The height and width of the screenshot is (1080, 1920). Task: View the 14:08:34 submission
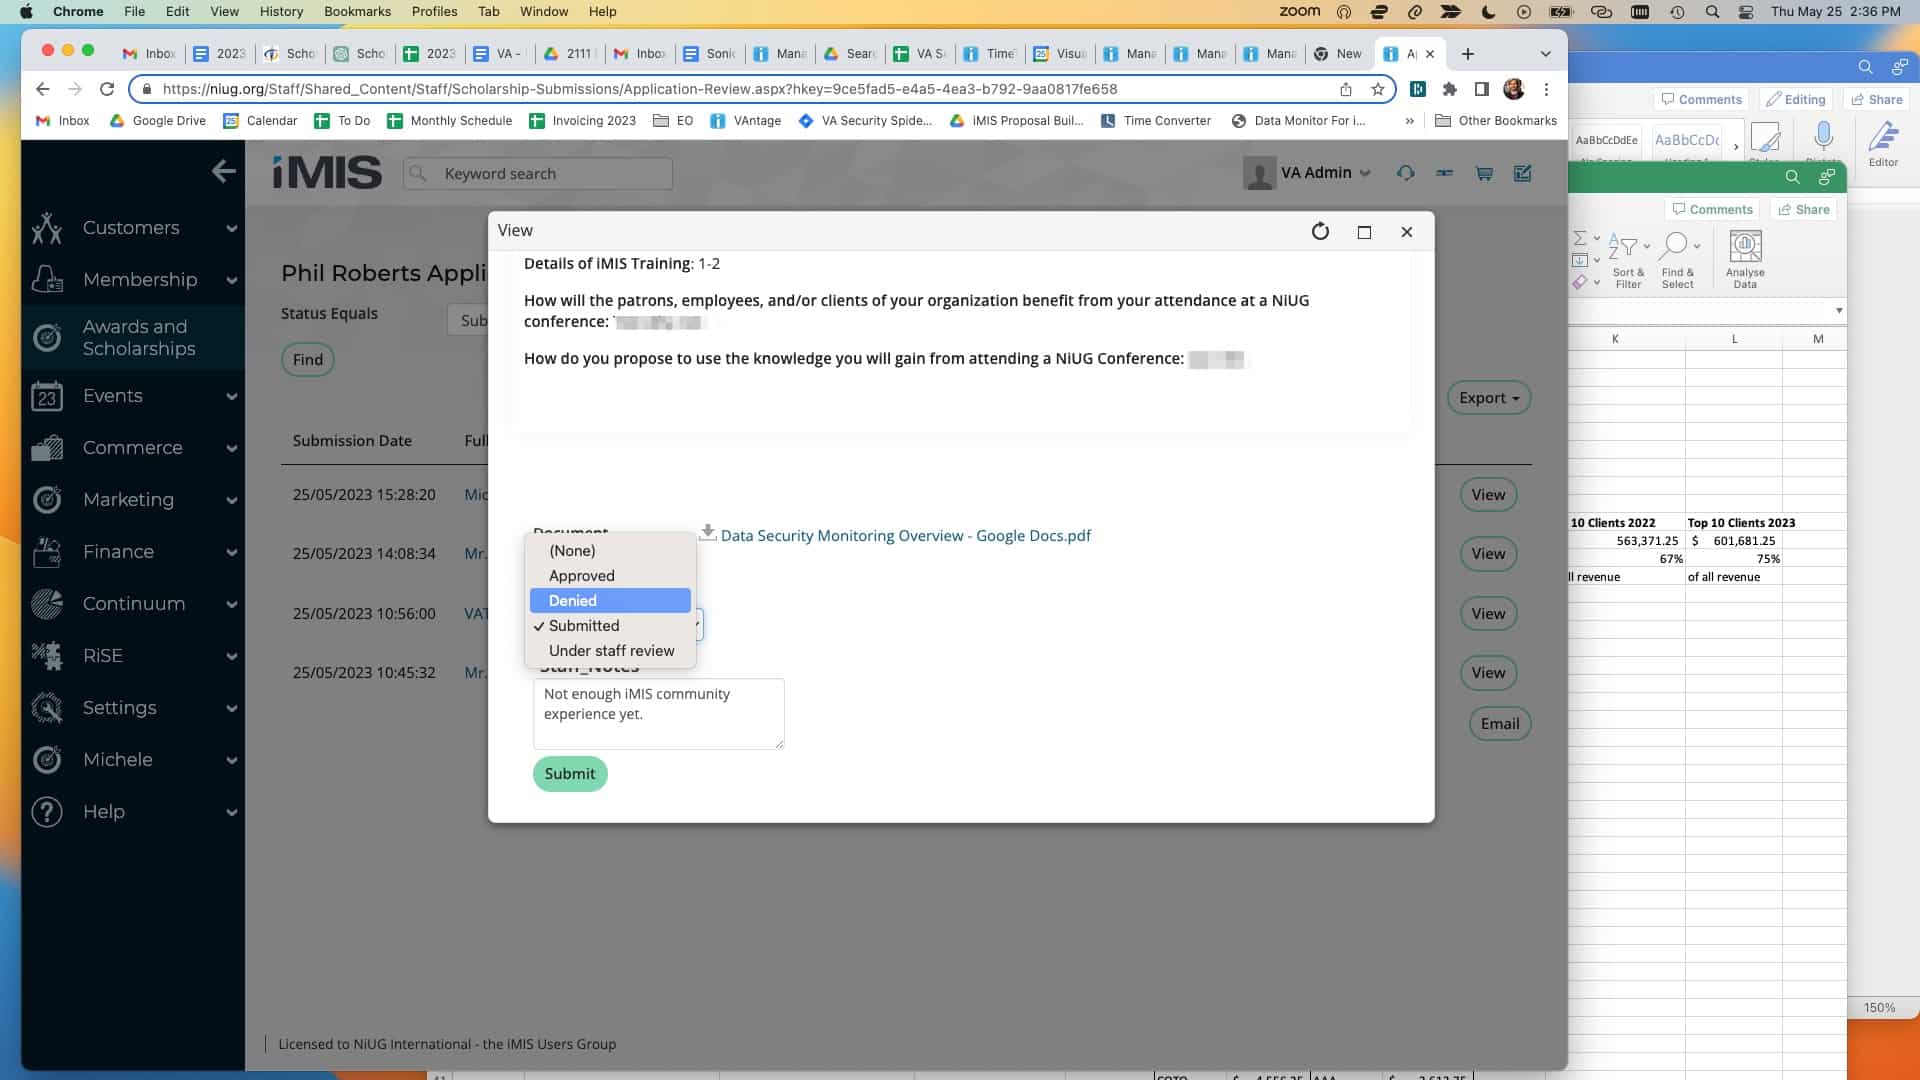pyautogui.click(x=1488, y=554)
